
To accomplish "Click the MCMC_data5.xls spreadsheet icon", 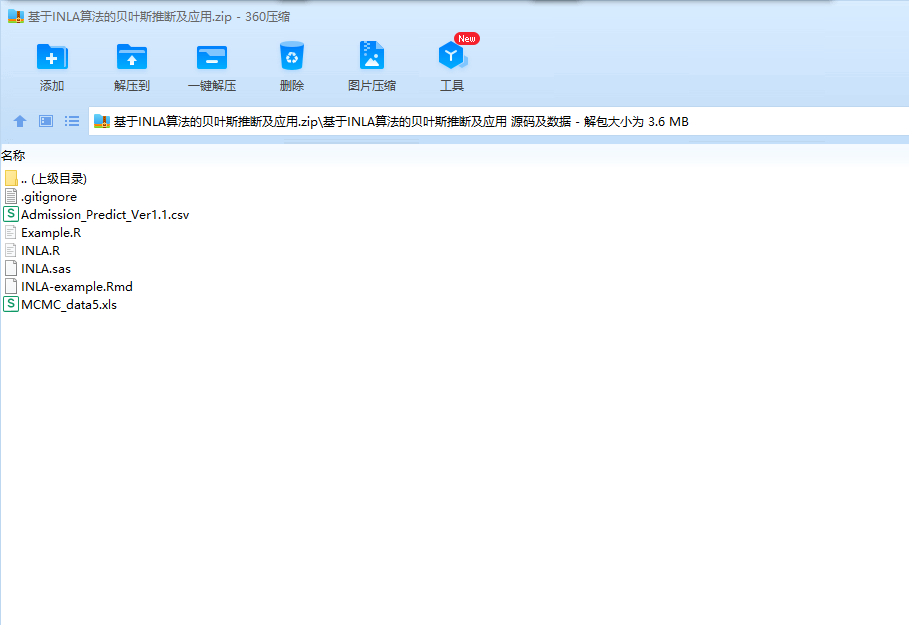I will 11,304.
